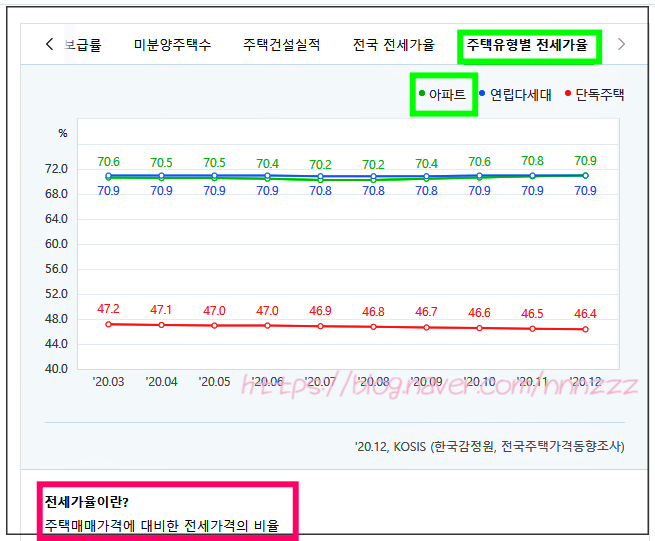The image size is (655, 541).
Task: Click x-axis label '20.04
Action: point(162,382)
